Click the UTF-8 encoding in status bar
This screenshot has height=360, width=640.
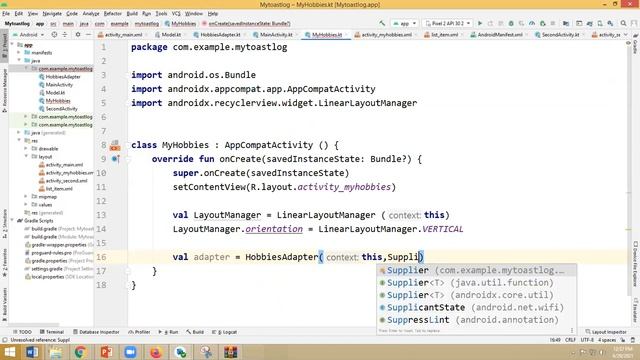pos(587,340)
